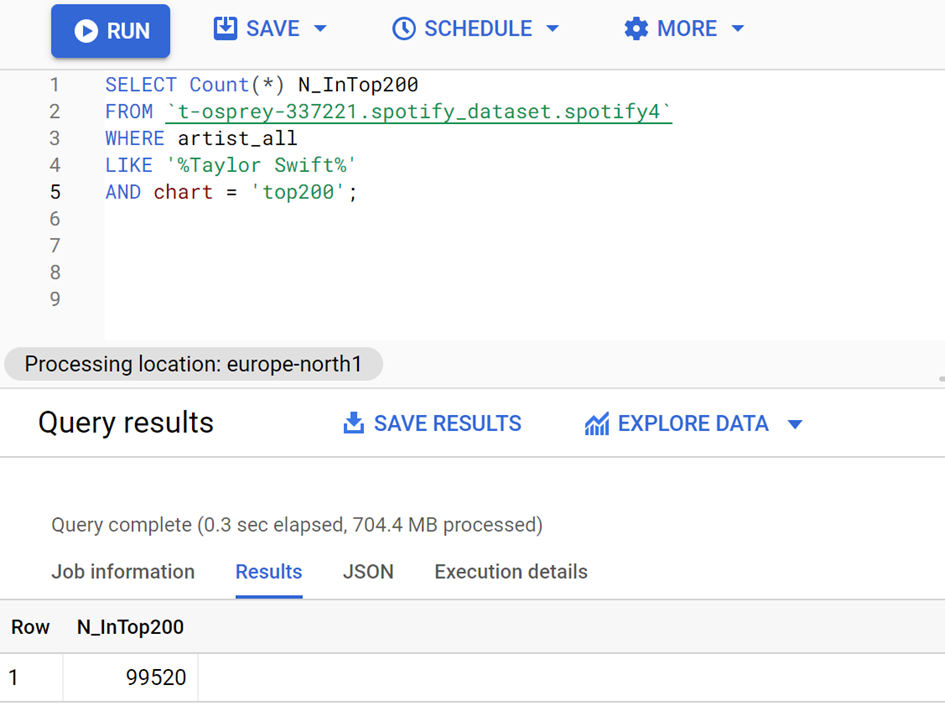Open the MORE label

click(687, 28)
